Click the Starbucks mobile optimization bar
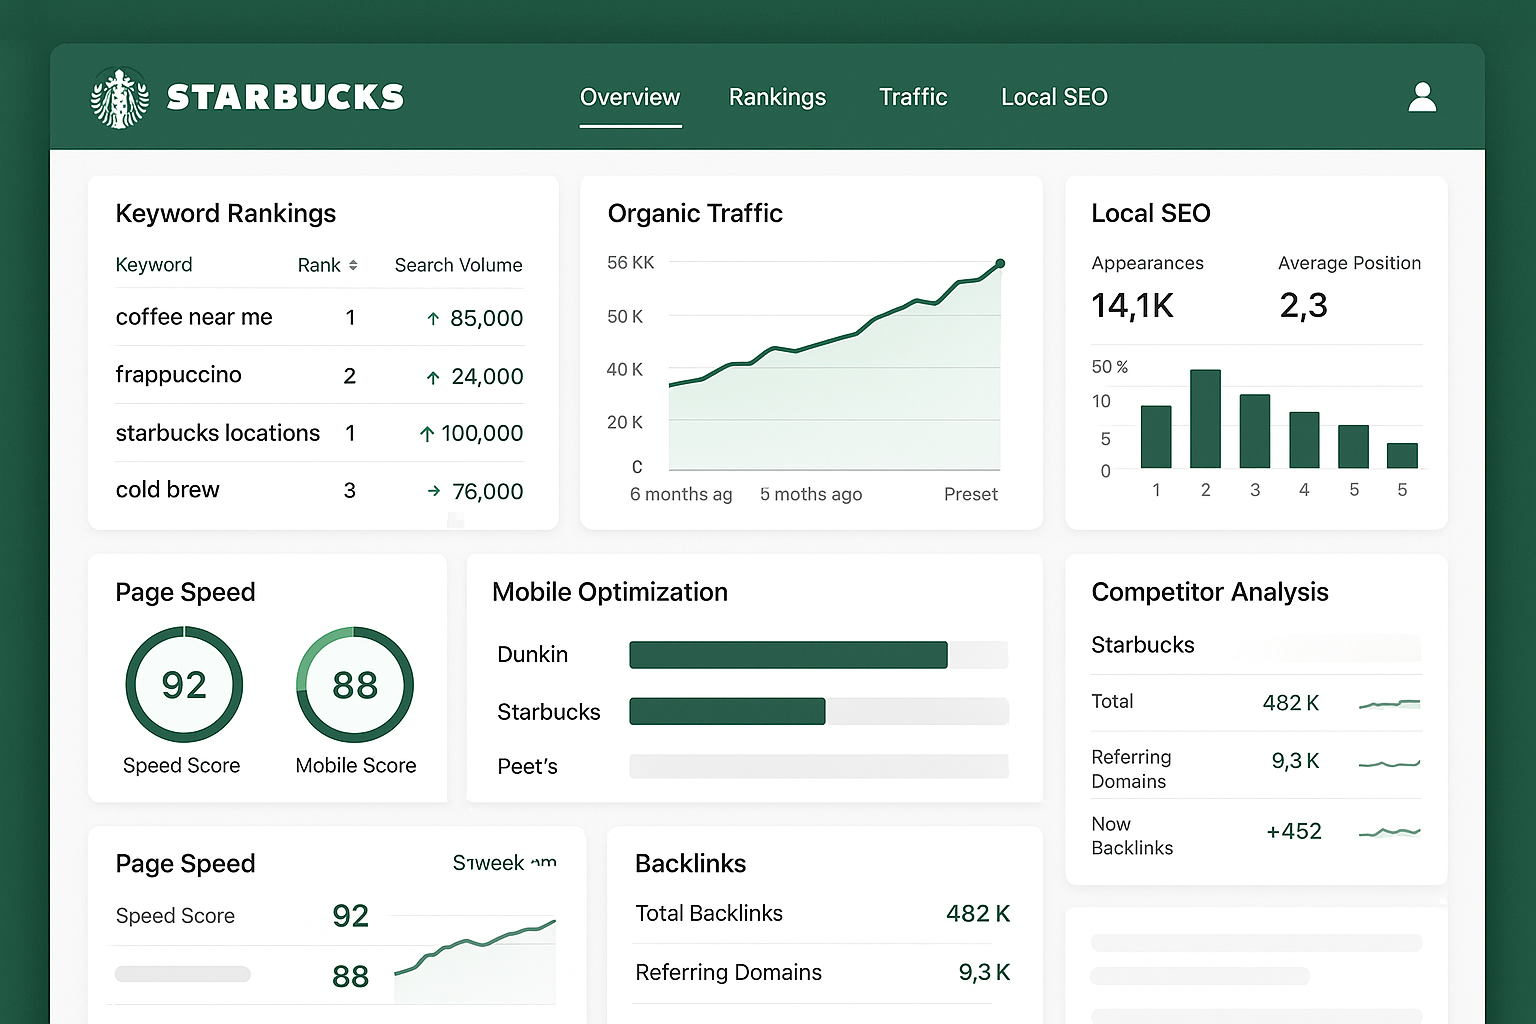Screen dimensions: 1536x1024 coord(727,711)
